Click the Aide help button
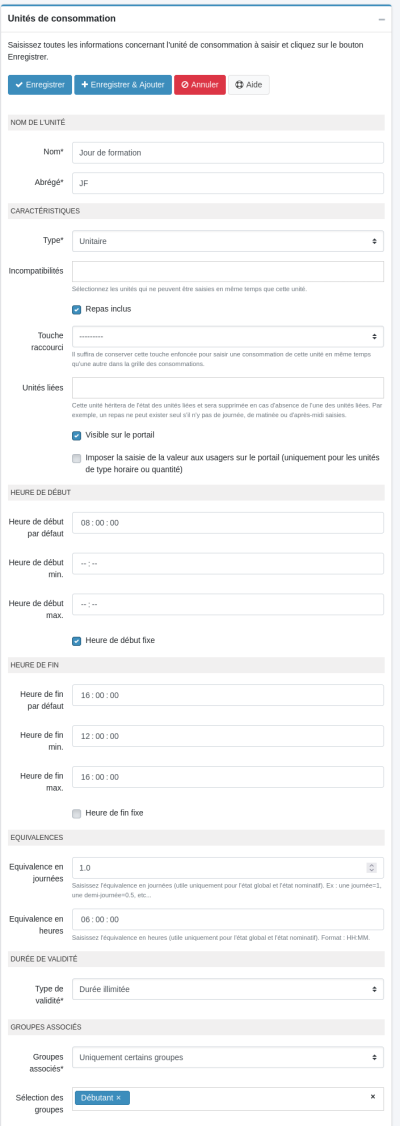The height and width of the screenshot is (1126, 400). 248,85
